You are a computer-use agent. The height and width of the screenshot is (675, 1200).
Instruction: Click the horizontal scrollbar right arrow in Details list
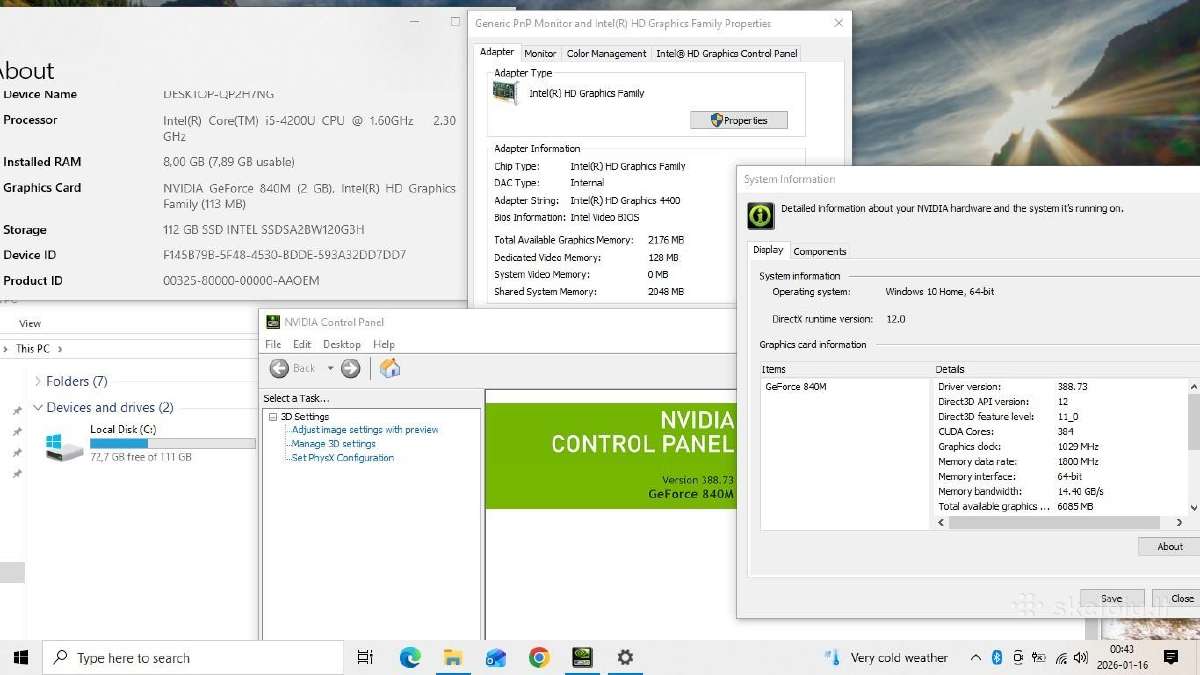pyautogui.click(x=1178, y=522)
